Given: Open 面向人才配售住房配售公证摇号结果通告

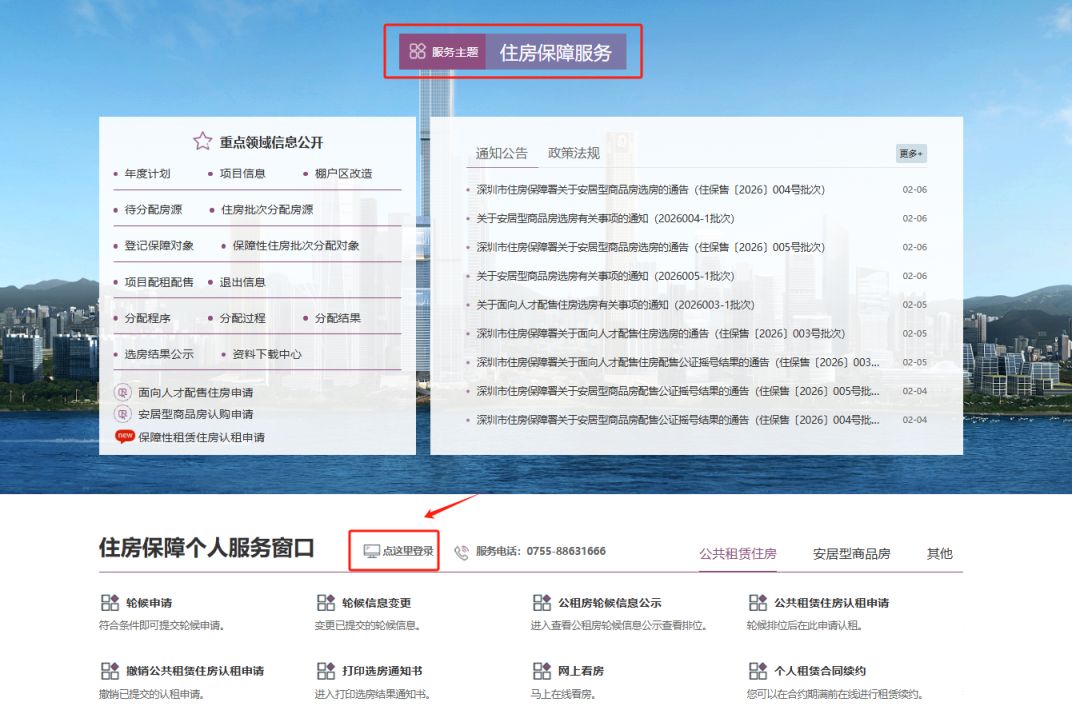Looking at the screenshot, I should 678,362.
